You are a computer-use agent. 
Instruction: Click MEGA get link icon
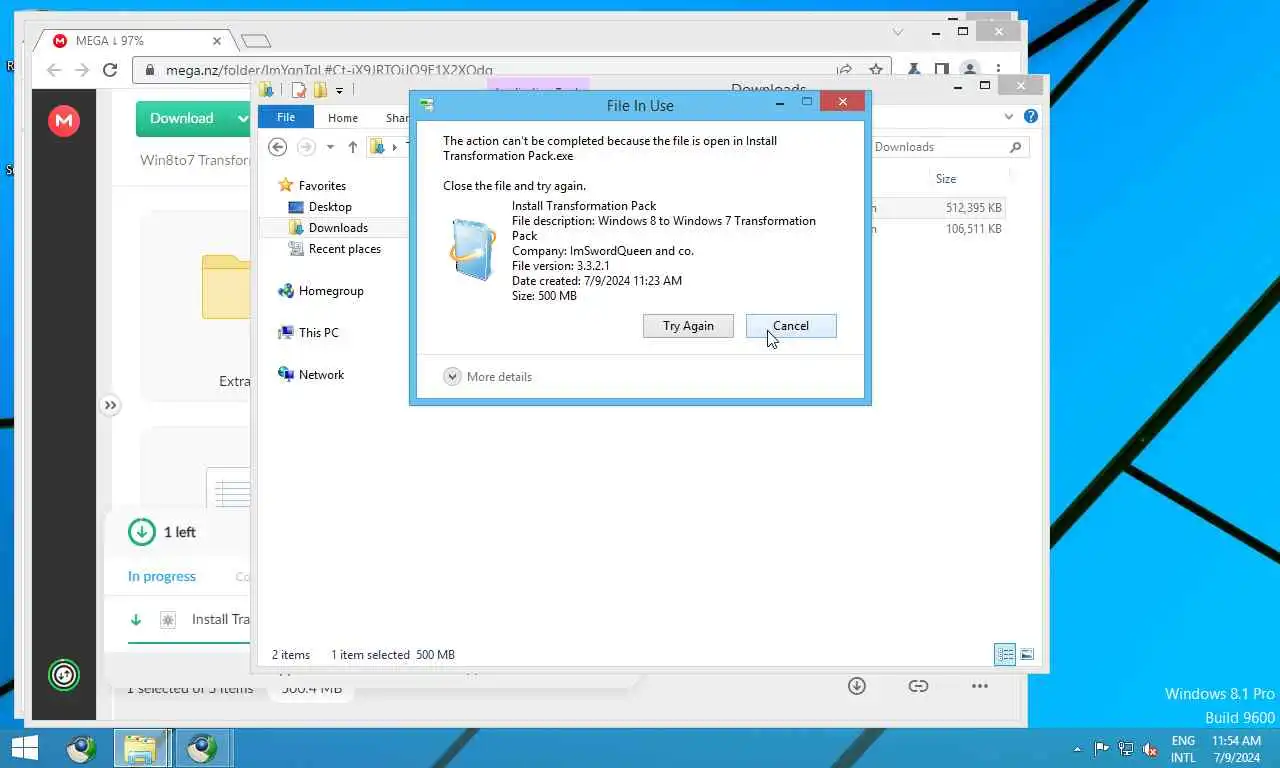[918, 686]
